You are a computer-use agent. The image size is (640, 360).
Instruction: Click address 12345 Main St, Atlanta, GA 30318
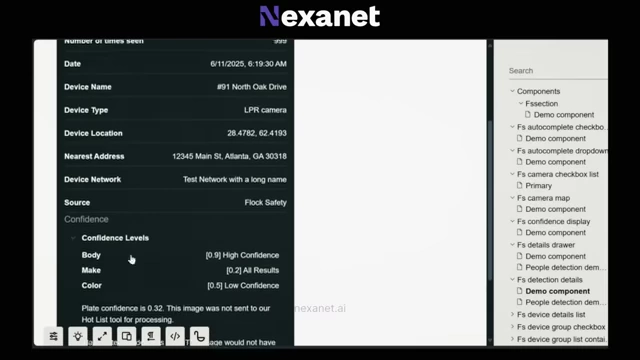pyautogui.click(x=229, y=156)
